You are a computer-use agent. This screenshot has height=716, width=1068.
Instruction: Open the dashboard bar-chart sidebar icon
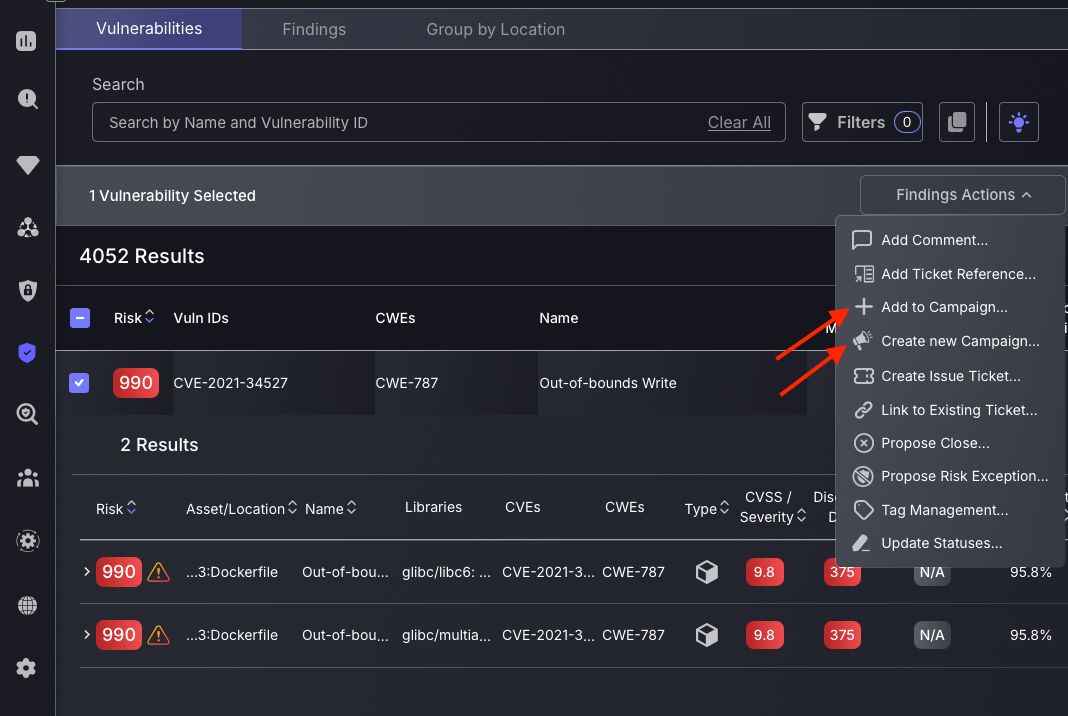click(26, 41)
